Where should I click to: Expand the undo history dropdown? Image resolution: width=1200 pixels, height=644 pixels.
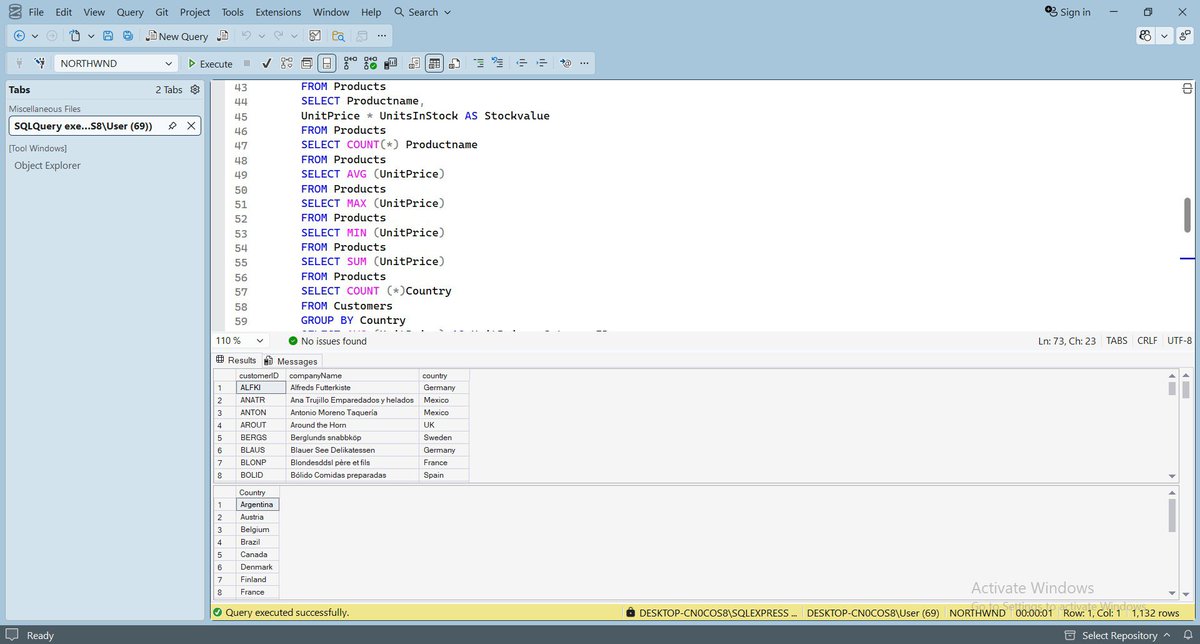click(x=260, y=36)
